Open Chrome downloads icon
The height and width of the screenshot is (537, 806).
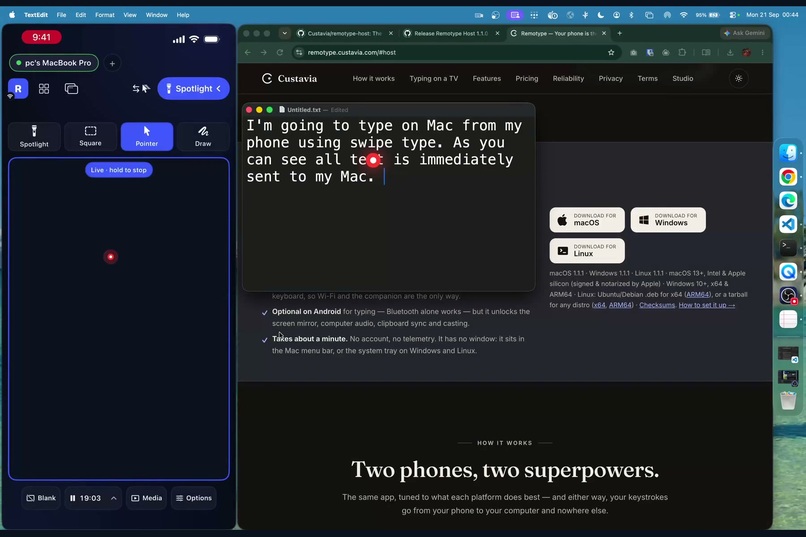[729, 52]
